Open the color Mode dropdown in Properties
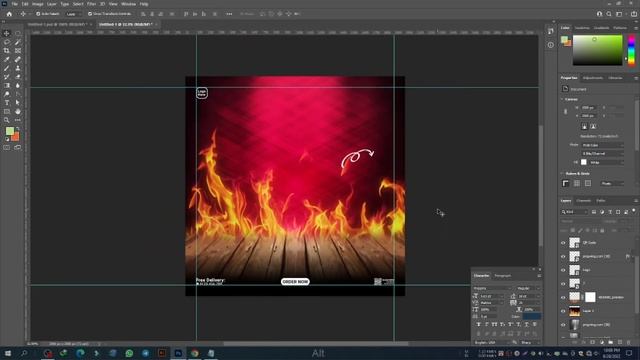Image resolution: width=640 pixels, height=360 pixels. click(602, 145)
